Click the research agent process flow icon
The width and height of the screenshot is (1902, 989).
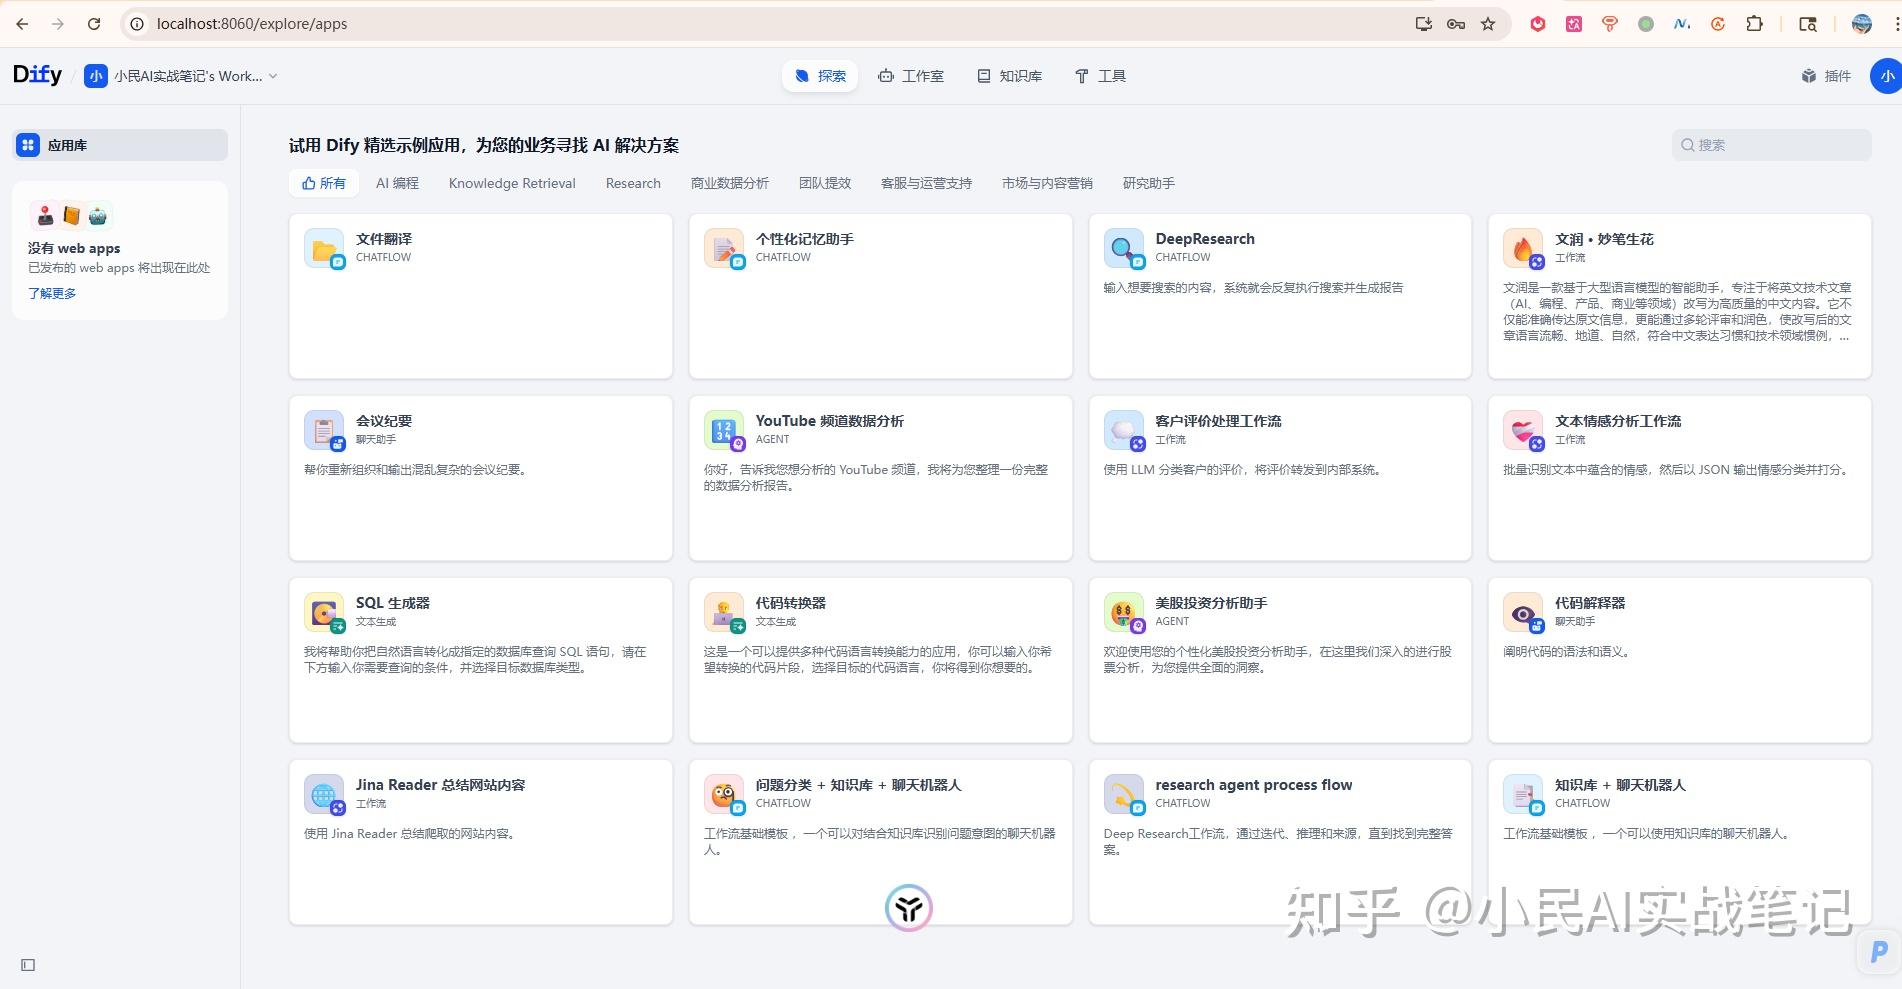(1123, 794)
